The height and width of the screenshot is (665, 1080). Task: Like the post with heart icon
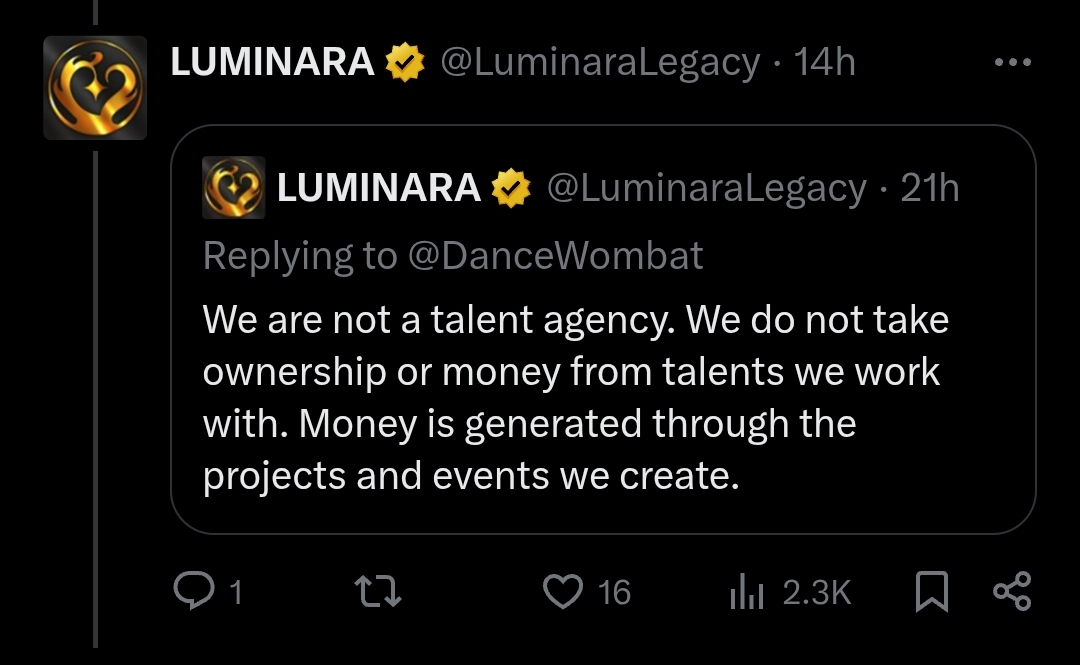click(x=562, y=592)
